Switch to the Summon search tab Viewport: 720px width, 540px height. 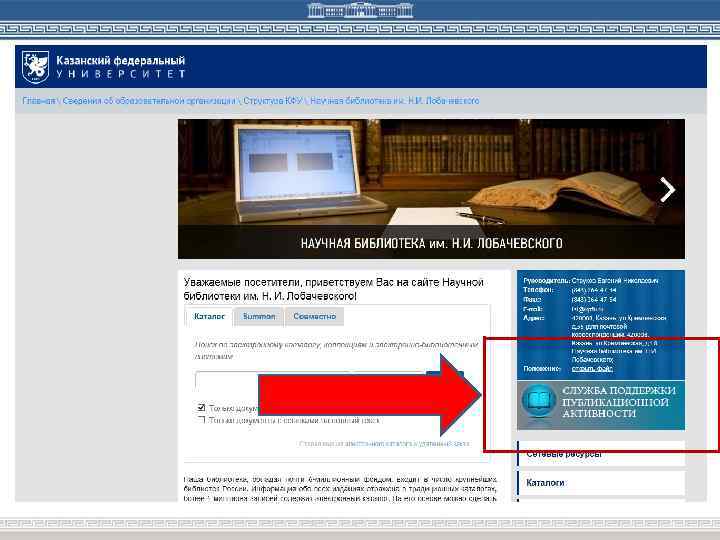259,316
